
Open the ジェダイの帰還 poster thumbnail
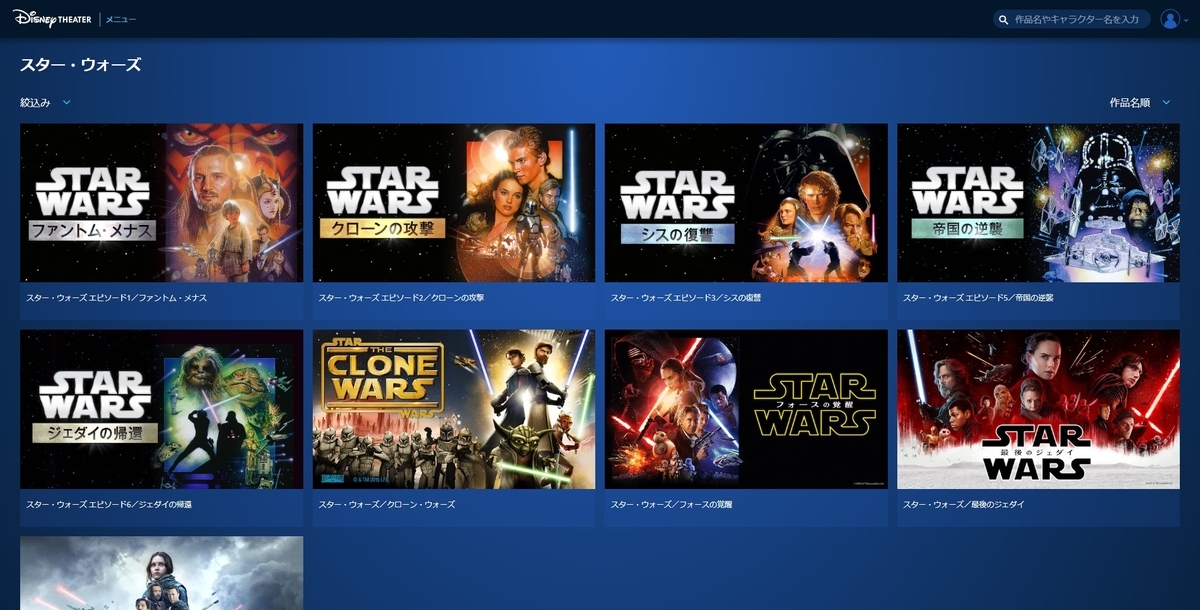click(x=161, y=409)
